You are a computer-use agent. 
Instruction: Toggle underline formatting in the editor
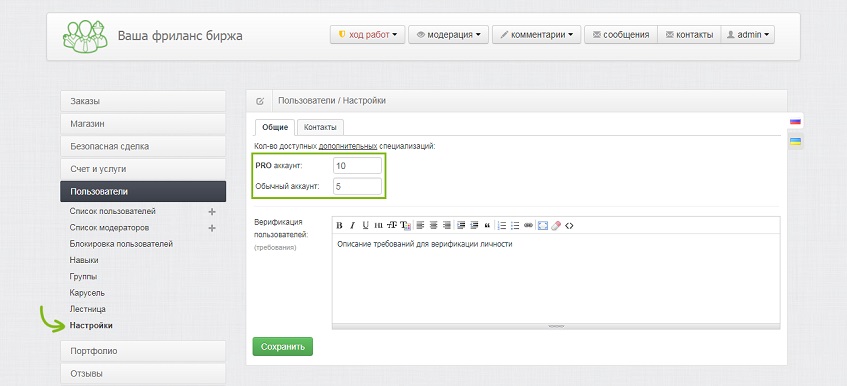(365, 225)
